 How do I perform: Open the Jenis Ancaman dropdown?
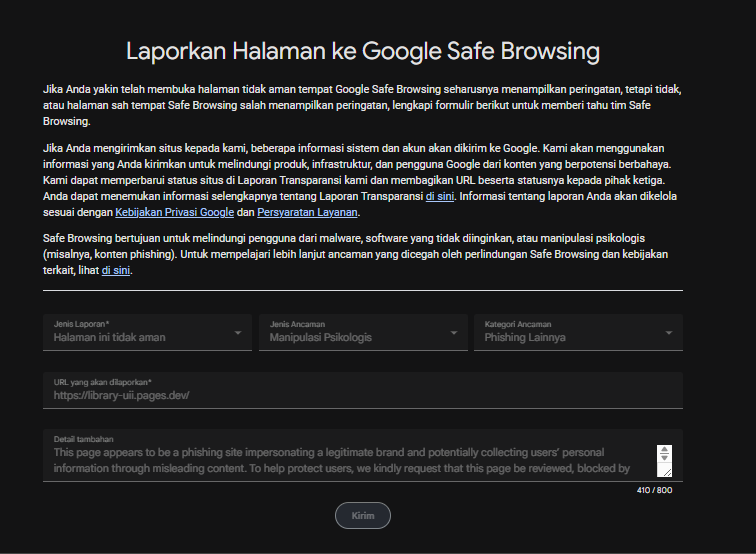point(363,332)
